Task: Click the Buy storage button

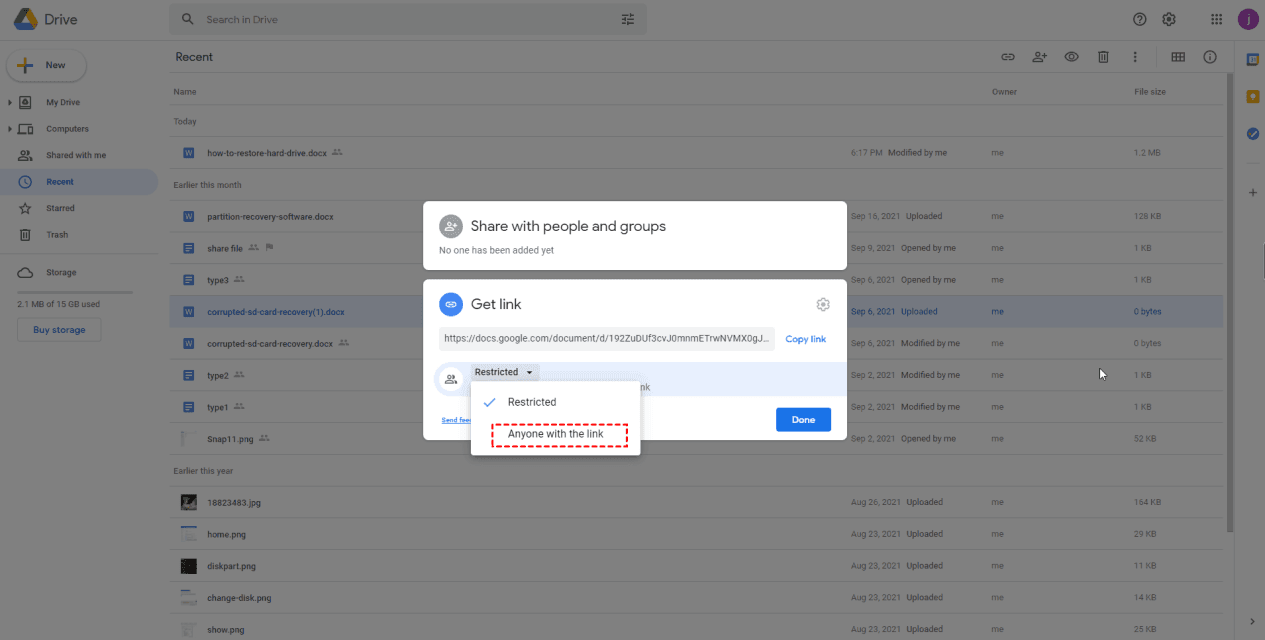Action: pos(59,330)
